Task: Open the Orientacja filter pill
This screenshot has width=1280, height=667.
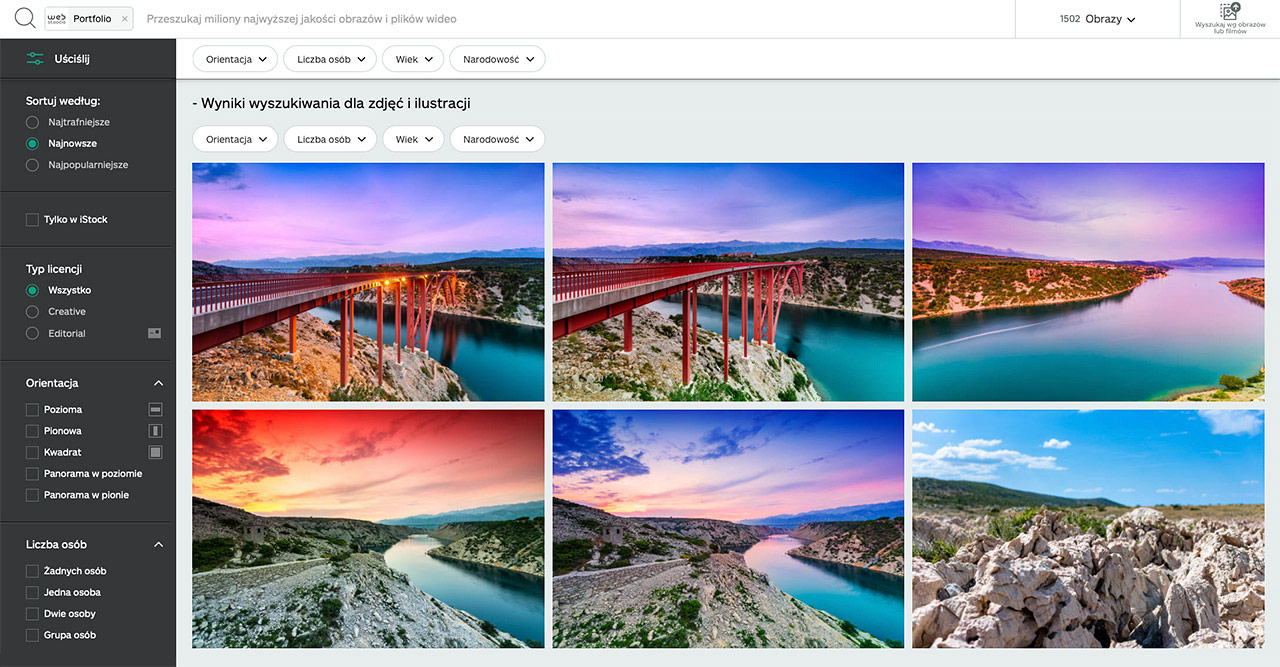Action: pos(234,59)
